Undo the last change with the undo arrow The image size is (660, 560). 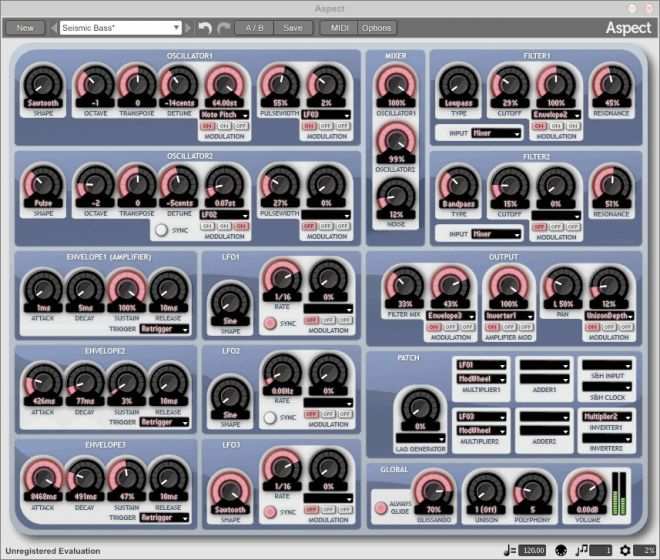point(205,28)
